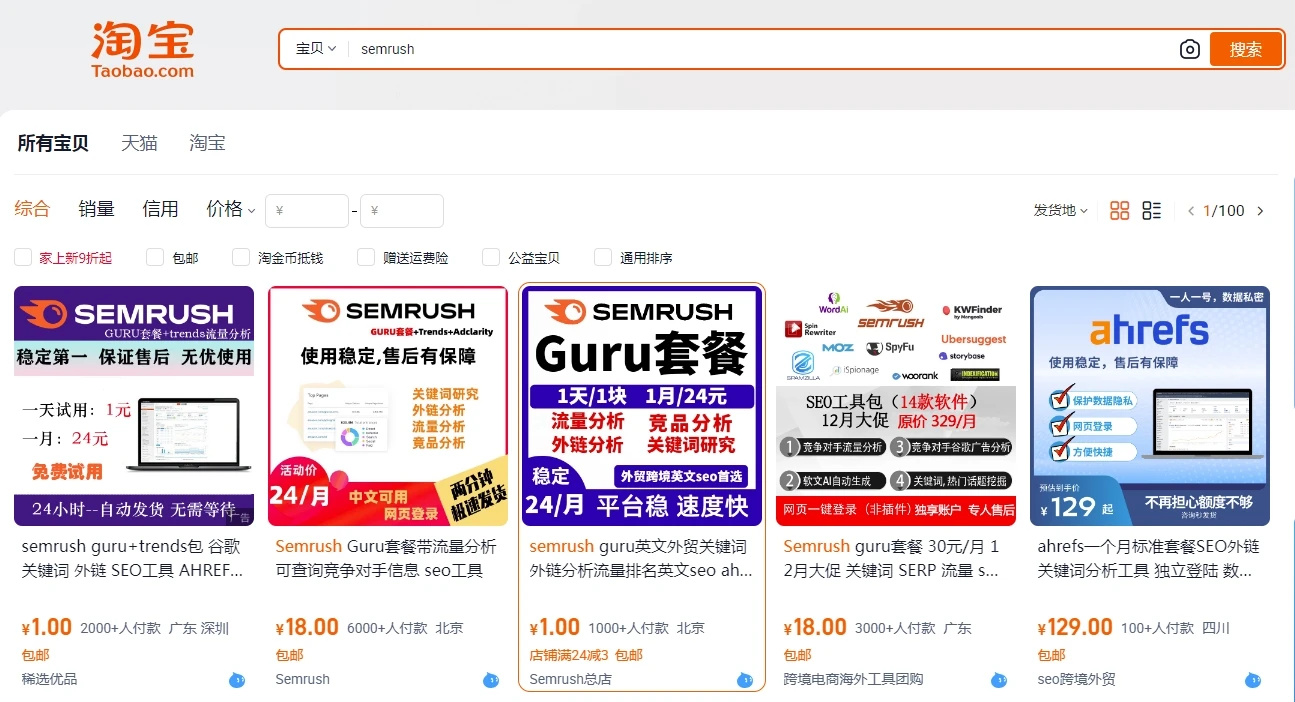
Task: Tick the 通用排序 checkbox
Action: [603, 257]
